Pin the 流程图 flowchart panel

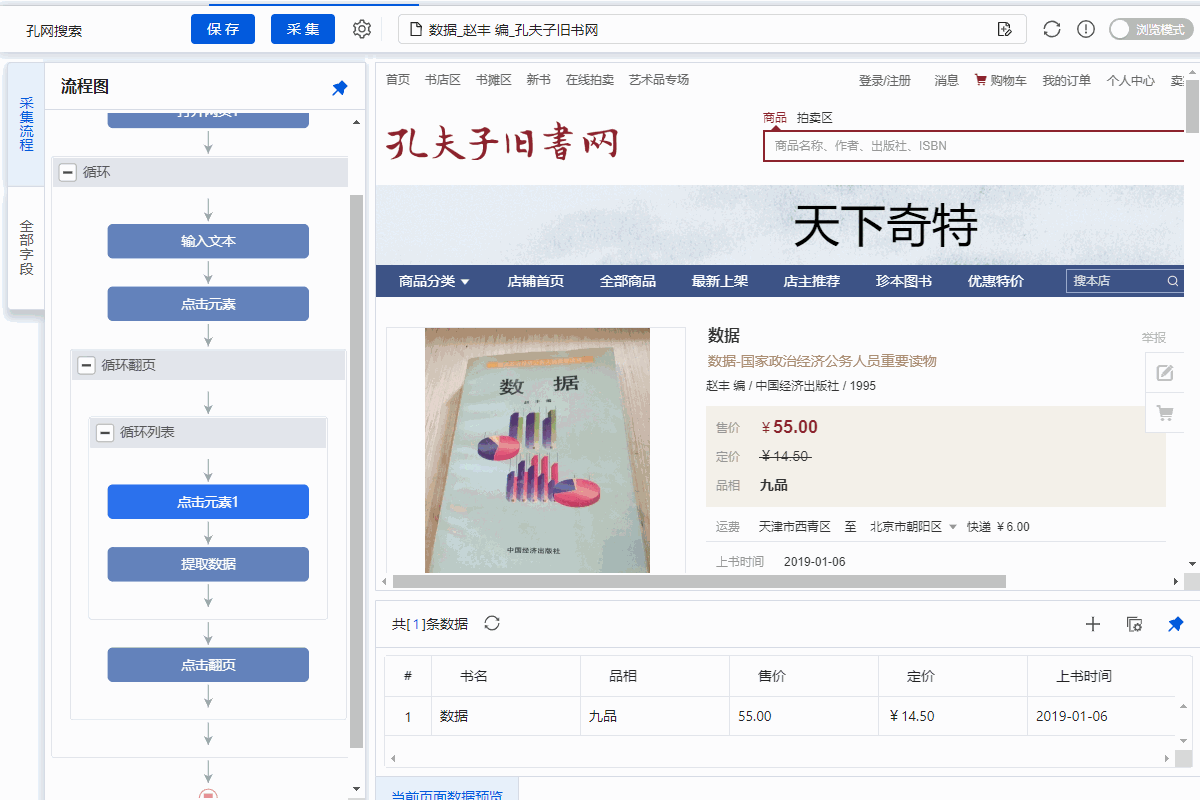pyautogui.click(x=340, y=88)
